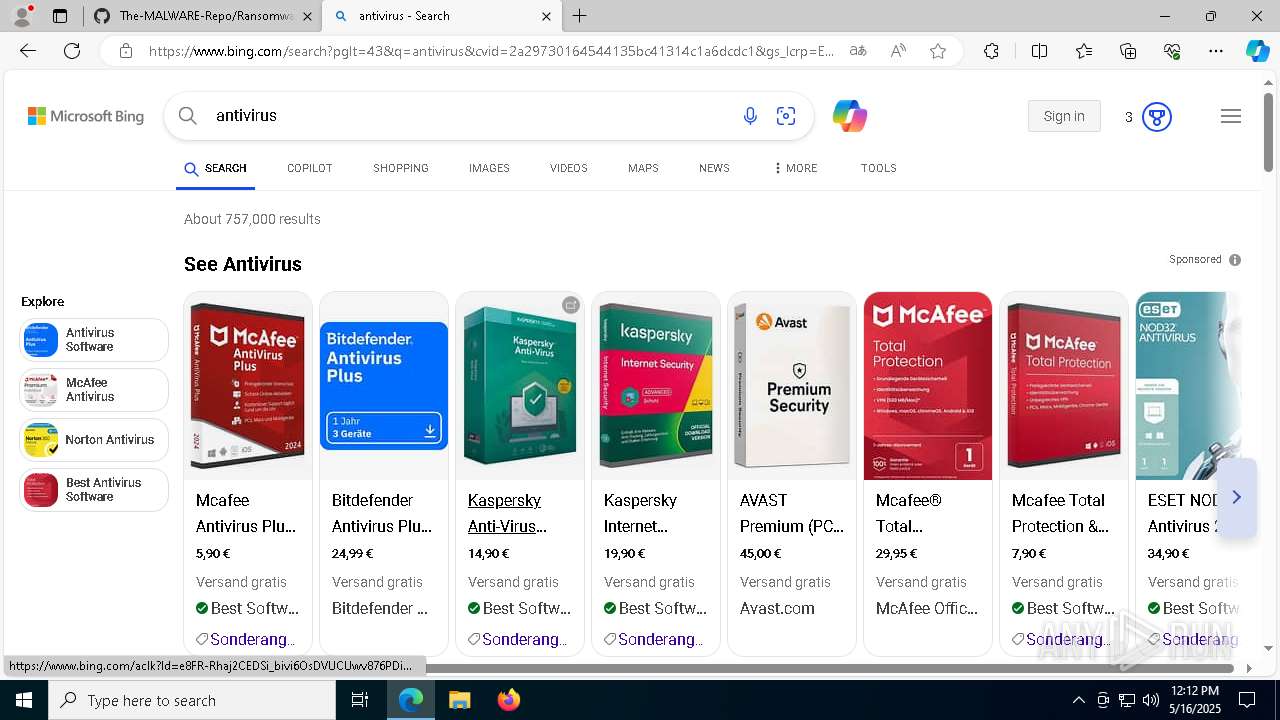The image size is (1280, 720).
Task: Click the AVAST Premium (PC title link
Action: click(792, 513)
